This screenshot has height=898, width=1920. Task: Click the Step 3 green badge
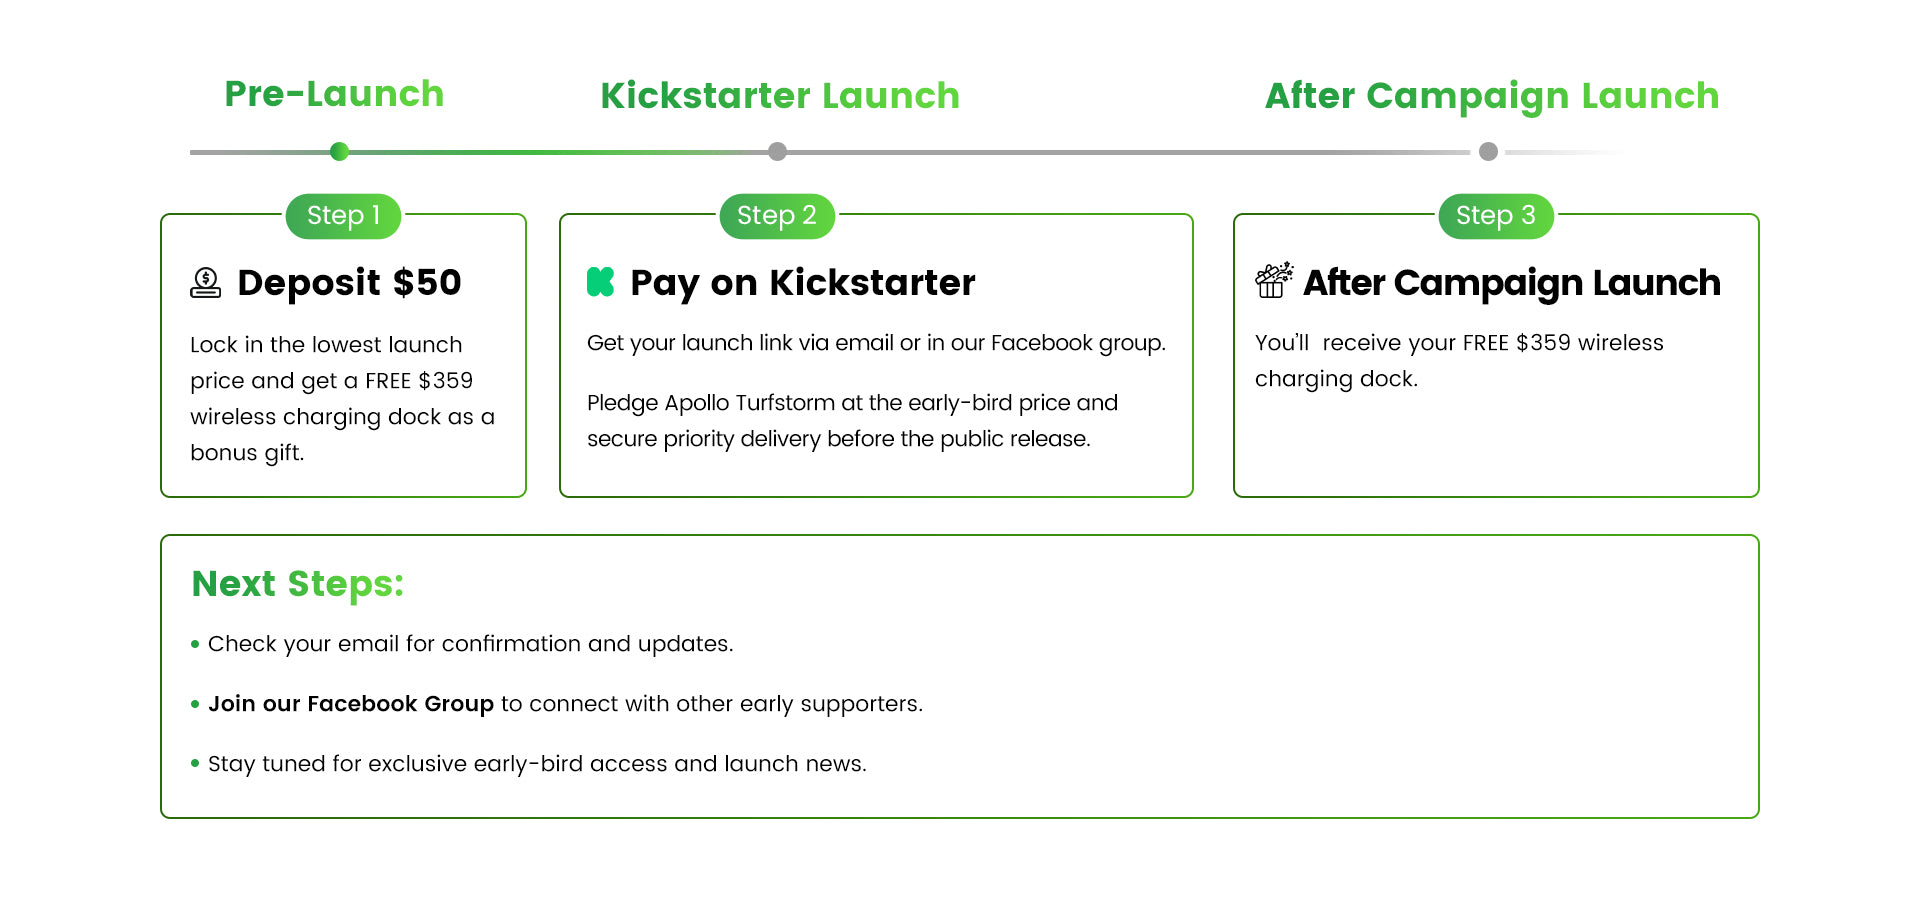1496,216
